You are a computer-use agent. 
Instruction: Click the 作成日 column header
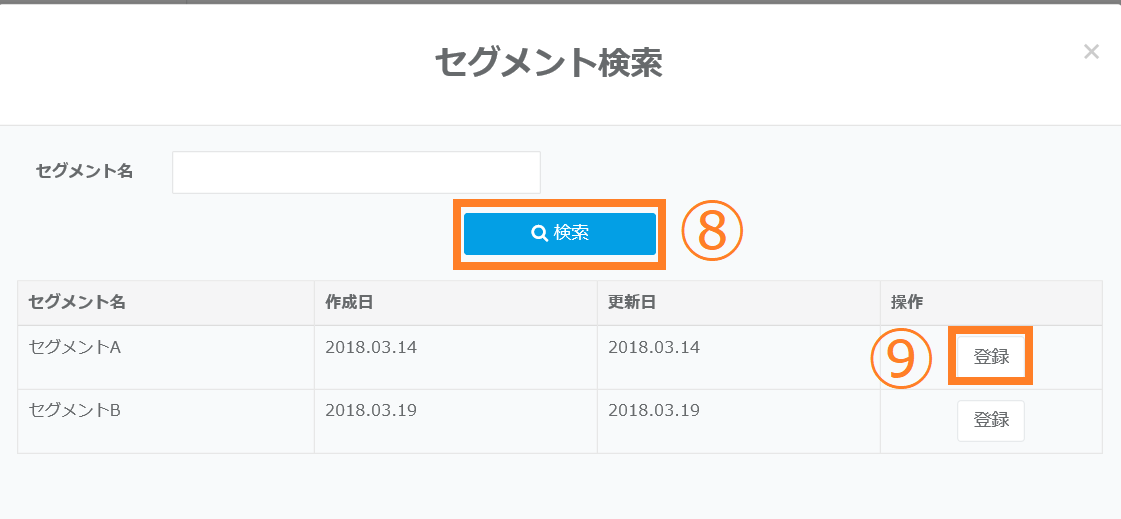(349, 302)
